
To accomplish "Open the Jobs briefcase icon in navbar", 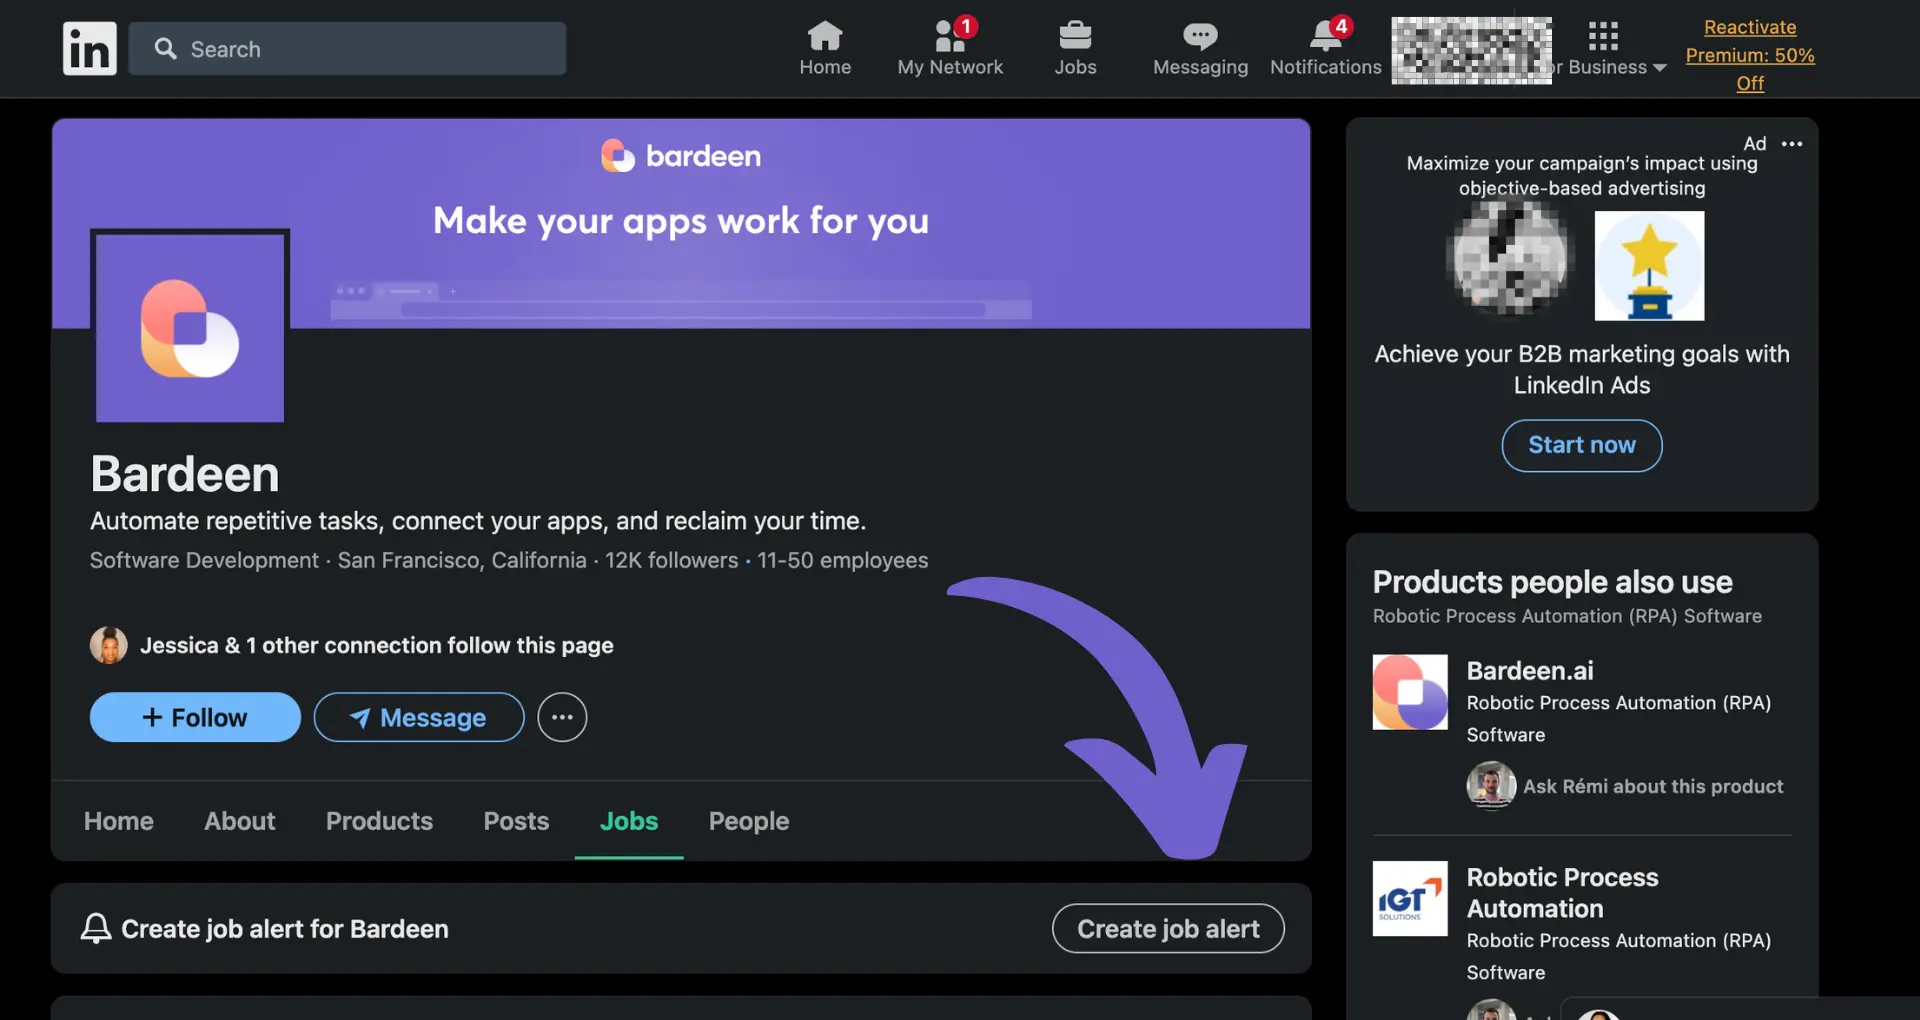I will [1075, 36].
